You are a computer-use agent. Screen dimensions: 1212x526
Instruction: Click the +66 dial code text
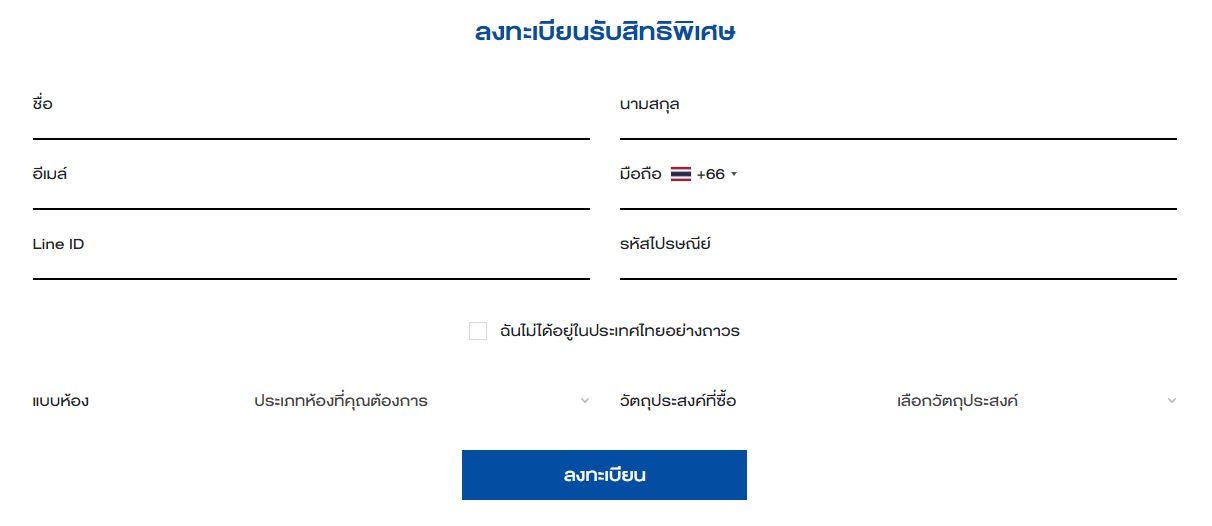[x=710, y=174]
